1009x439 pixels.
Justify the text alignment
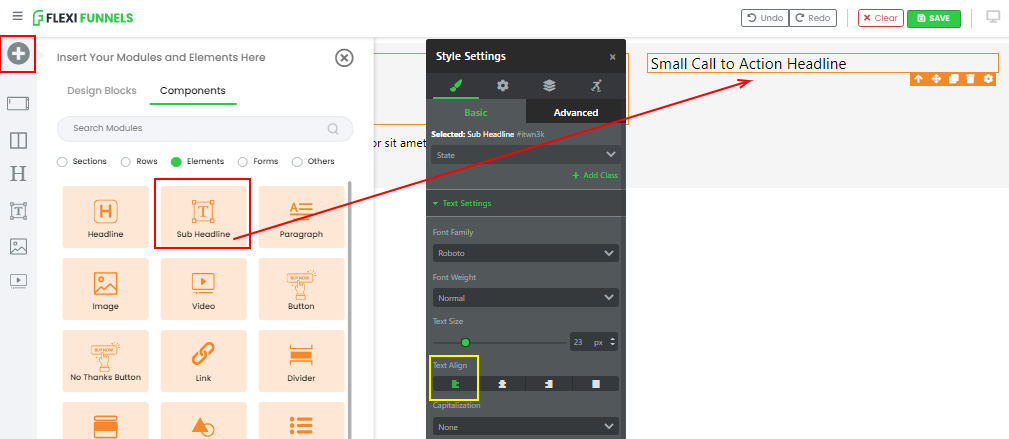pos(596,384)
